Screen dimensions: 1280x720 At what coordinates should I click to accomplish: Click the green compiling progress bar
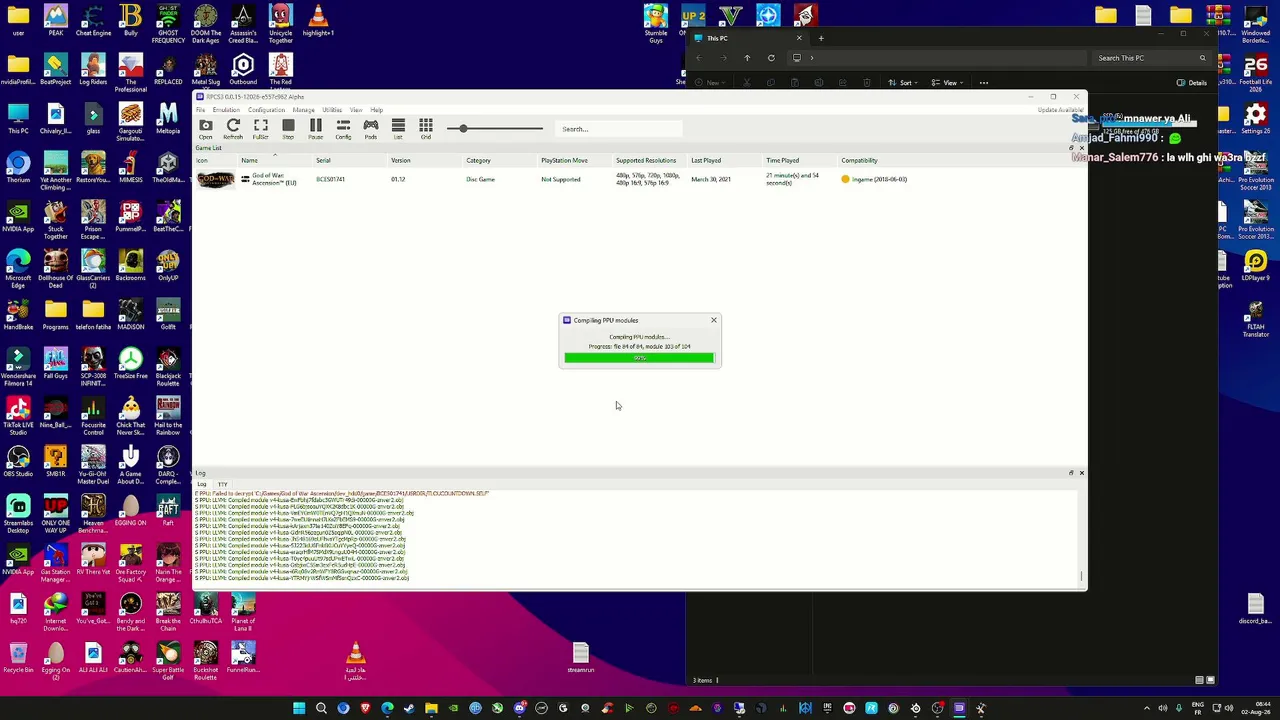(639, 357)
